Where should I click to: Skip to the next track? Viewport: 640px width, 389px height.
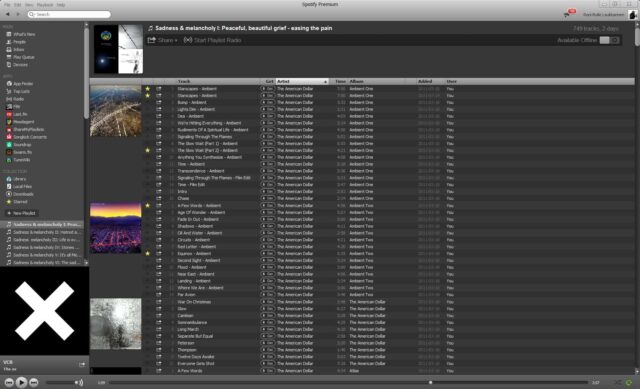tap(34, 382)
